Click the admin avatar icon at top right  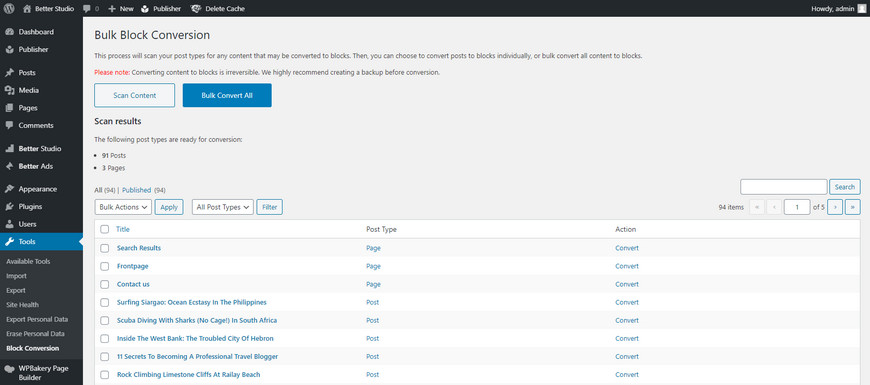tap(861, 8)
